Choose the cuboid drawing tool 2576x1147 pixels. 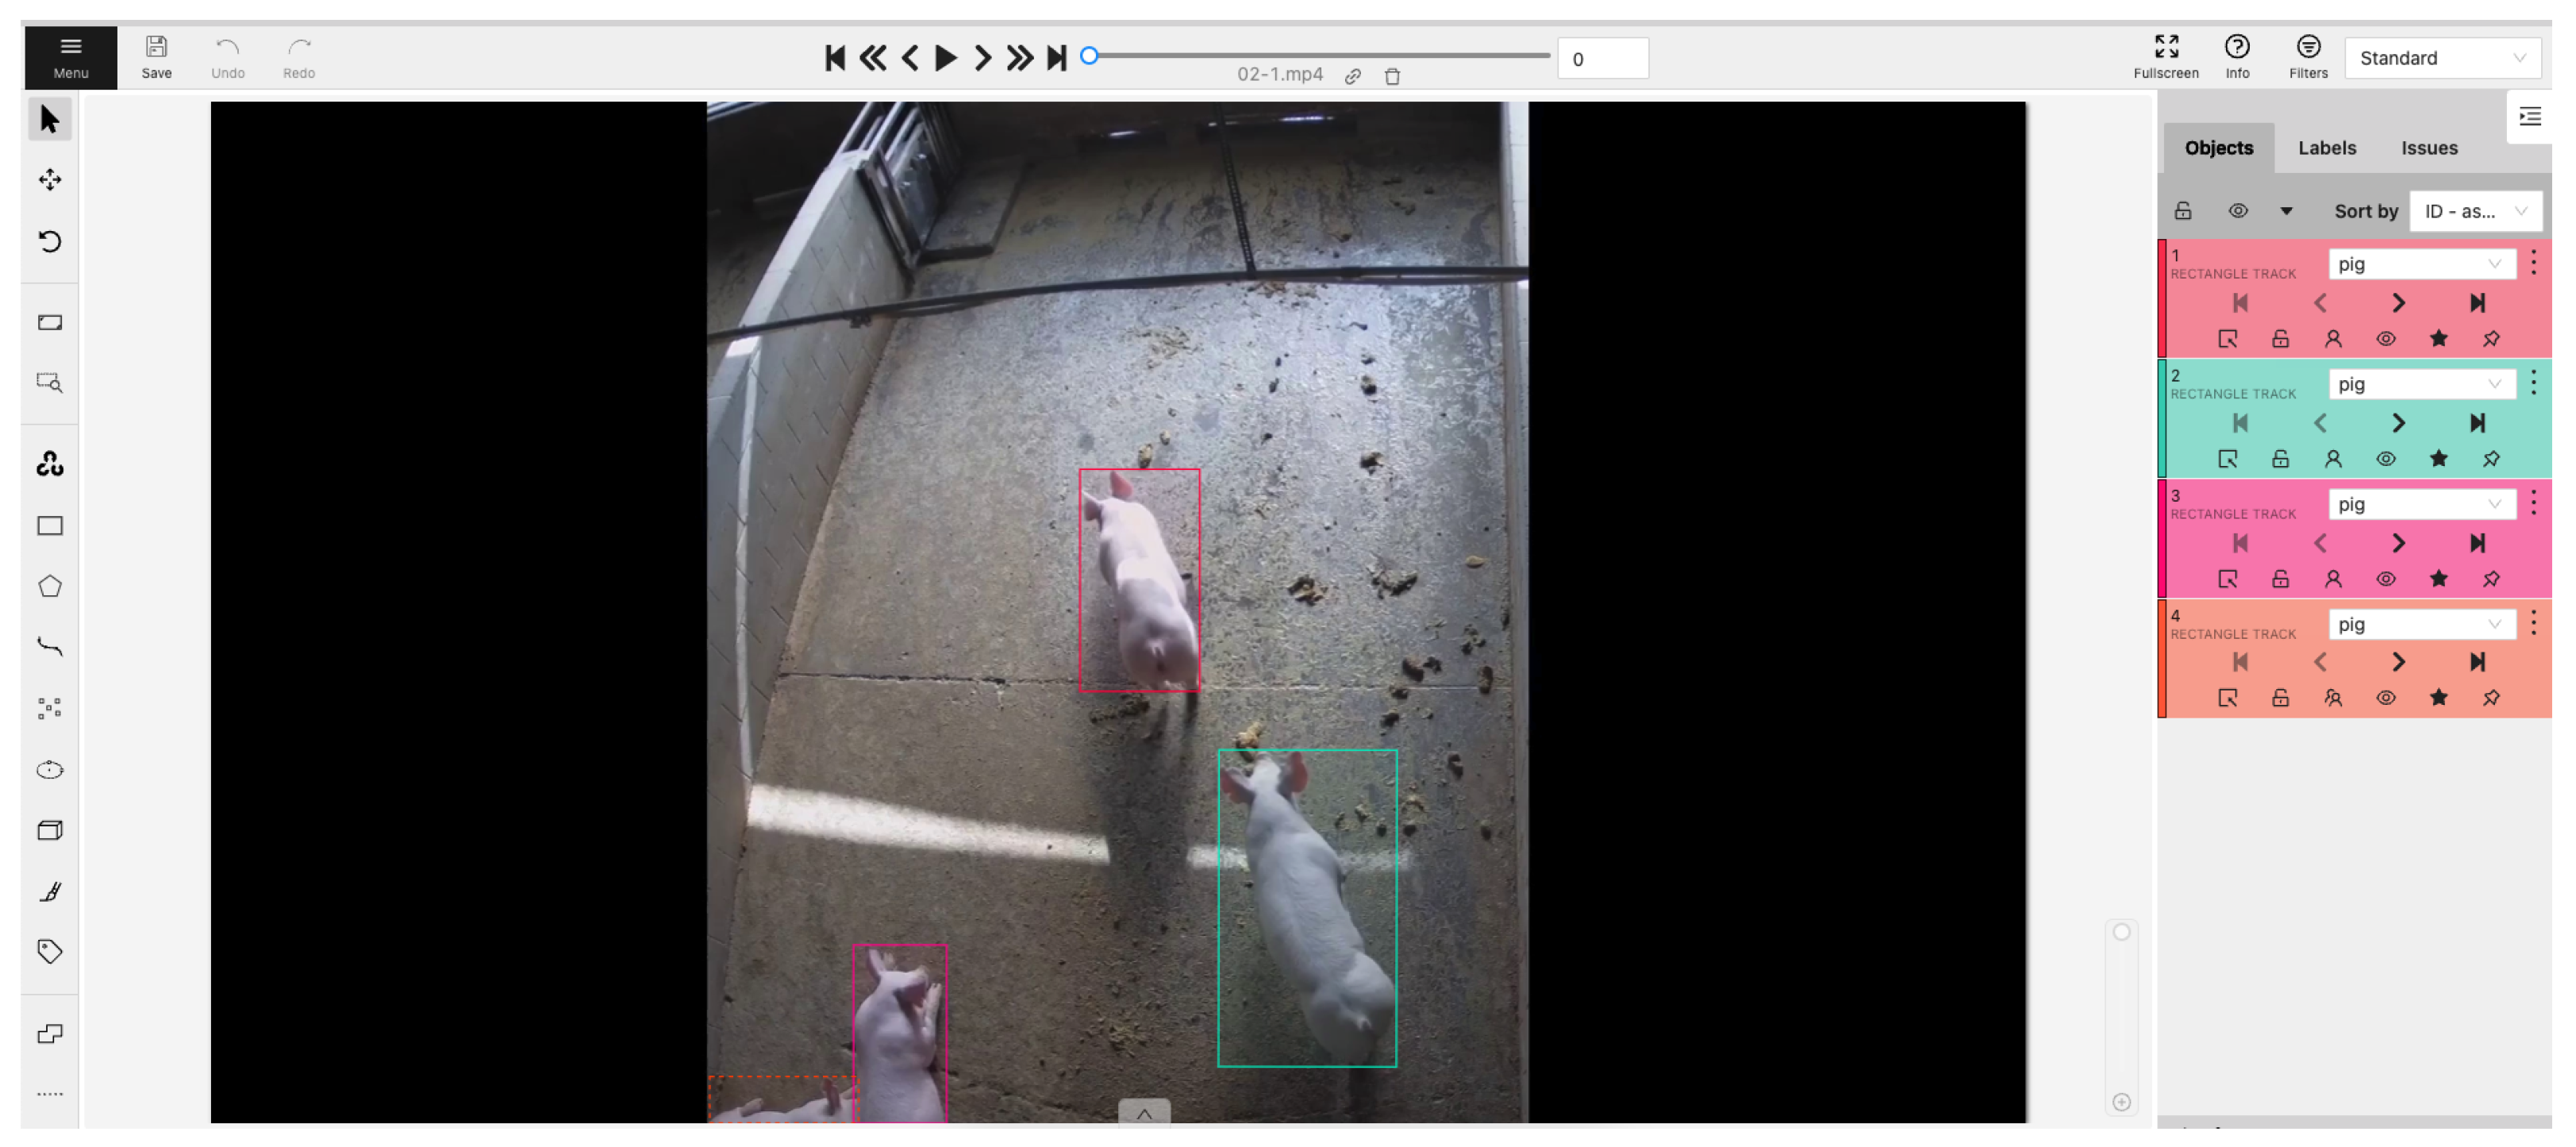point(49,831)
